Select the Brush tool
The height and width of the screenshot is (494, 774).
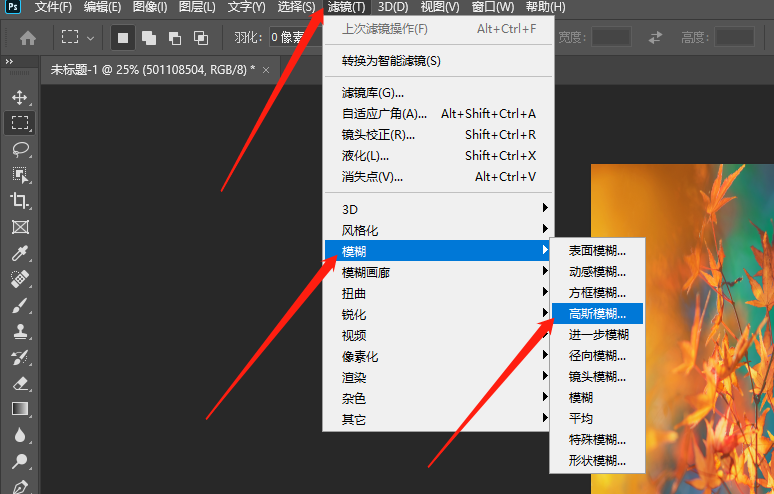pyautogui.click(x=20, y=305)
